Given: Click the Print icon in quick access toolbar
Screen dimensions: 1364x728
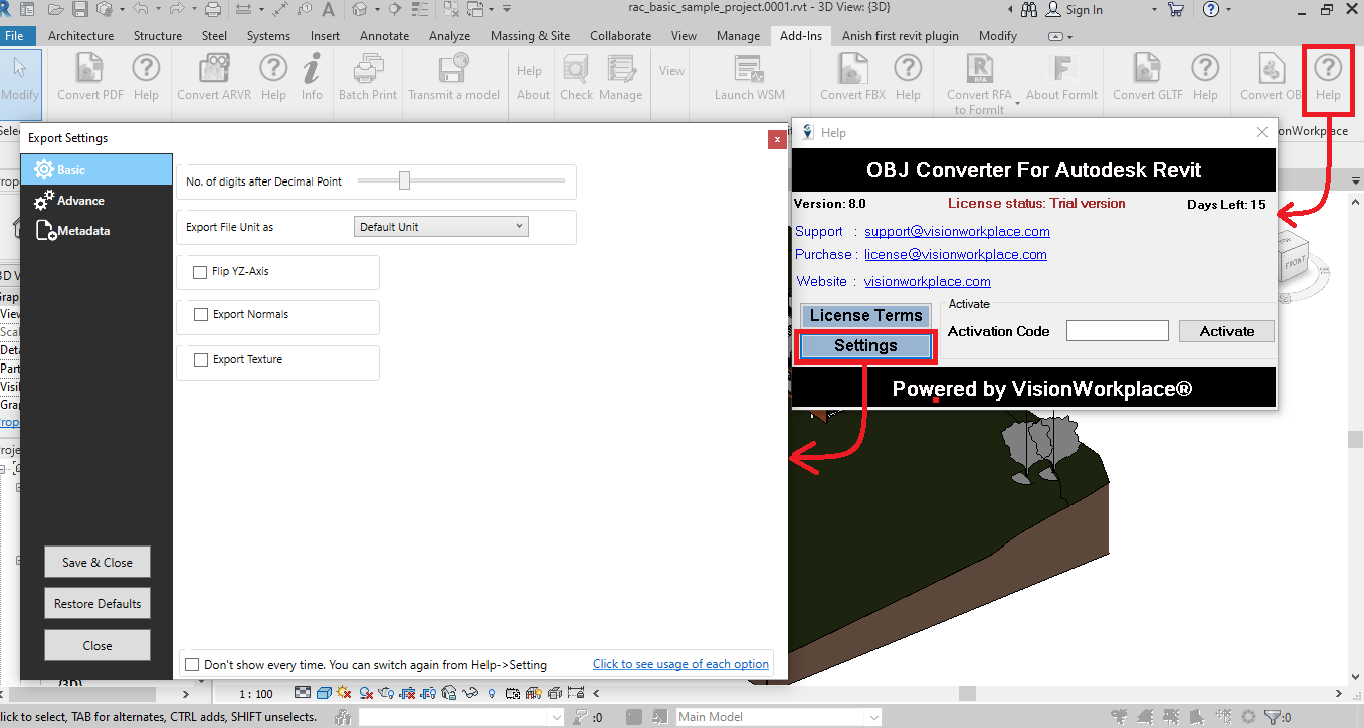Looking at the screenshot, I should pos(212,10).
